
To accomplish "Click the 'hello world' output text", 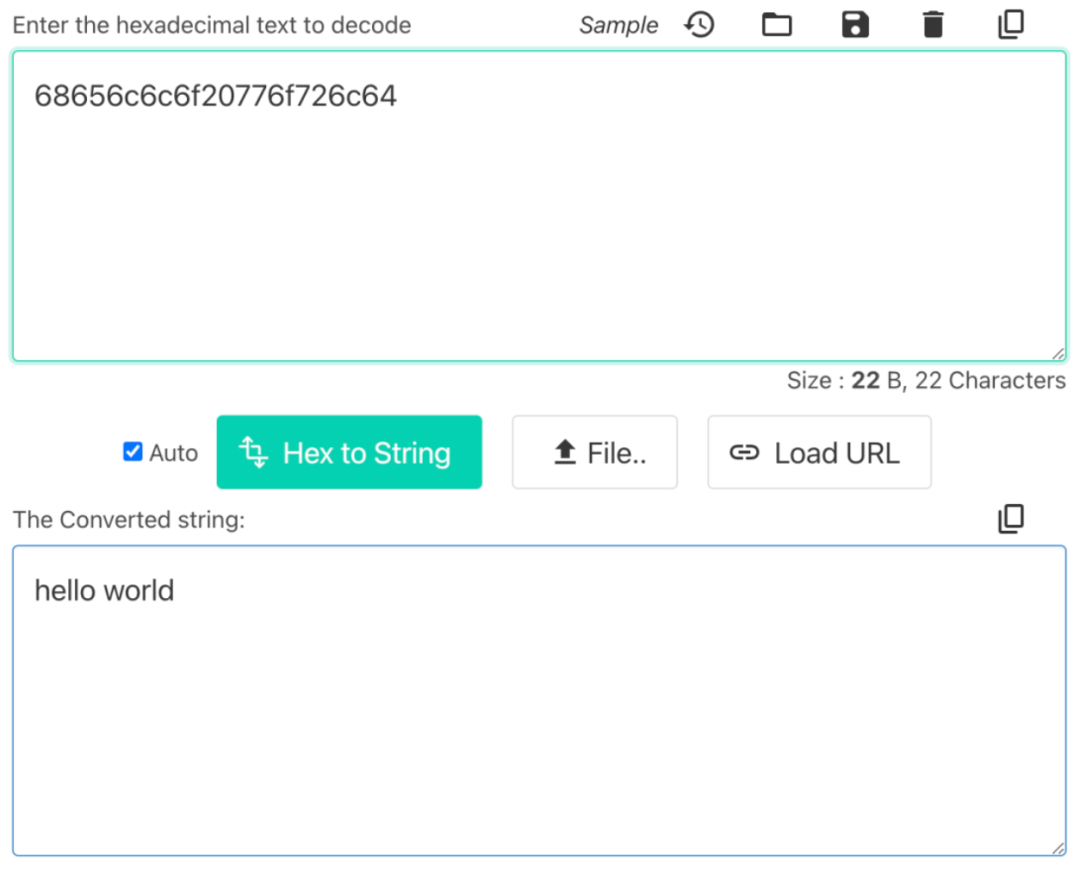I will [x=104, y=590].
